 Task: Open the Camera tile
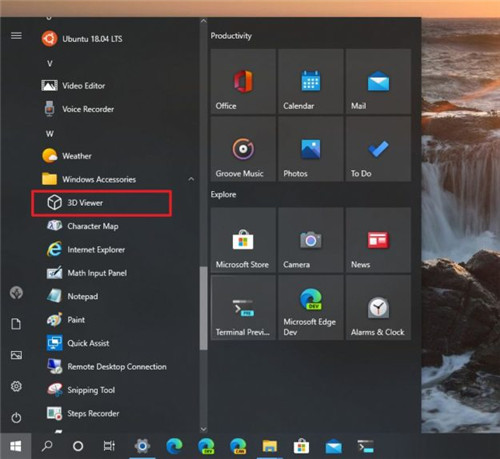(x=311, y=240)
